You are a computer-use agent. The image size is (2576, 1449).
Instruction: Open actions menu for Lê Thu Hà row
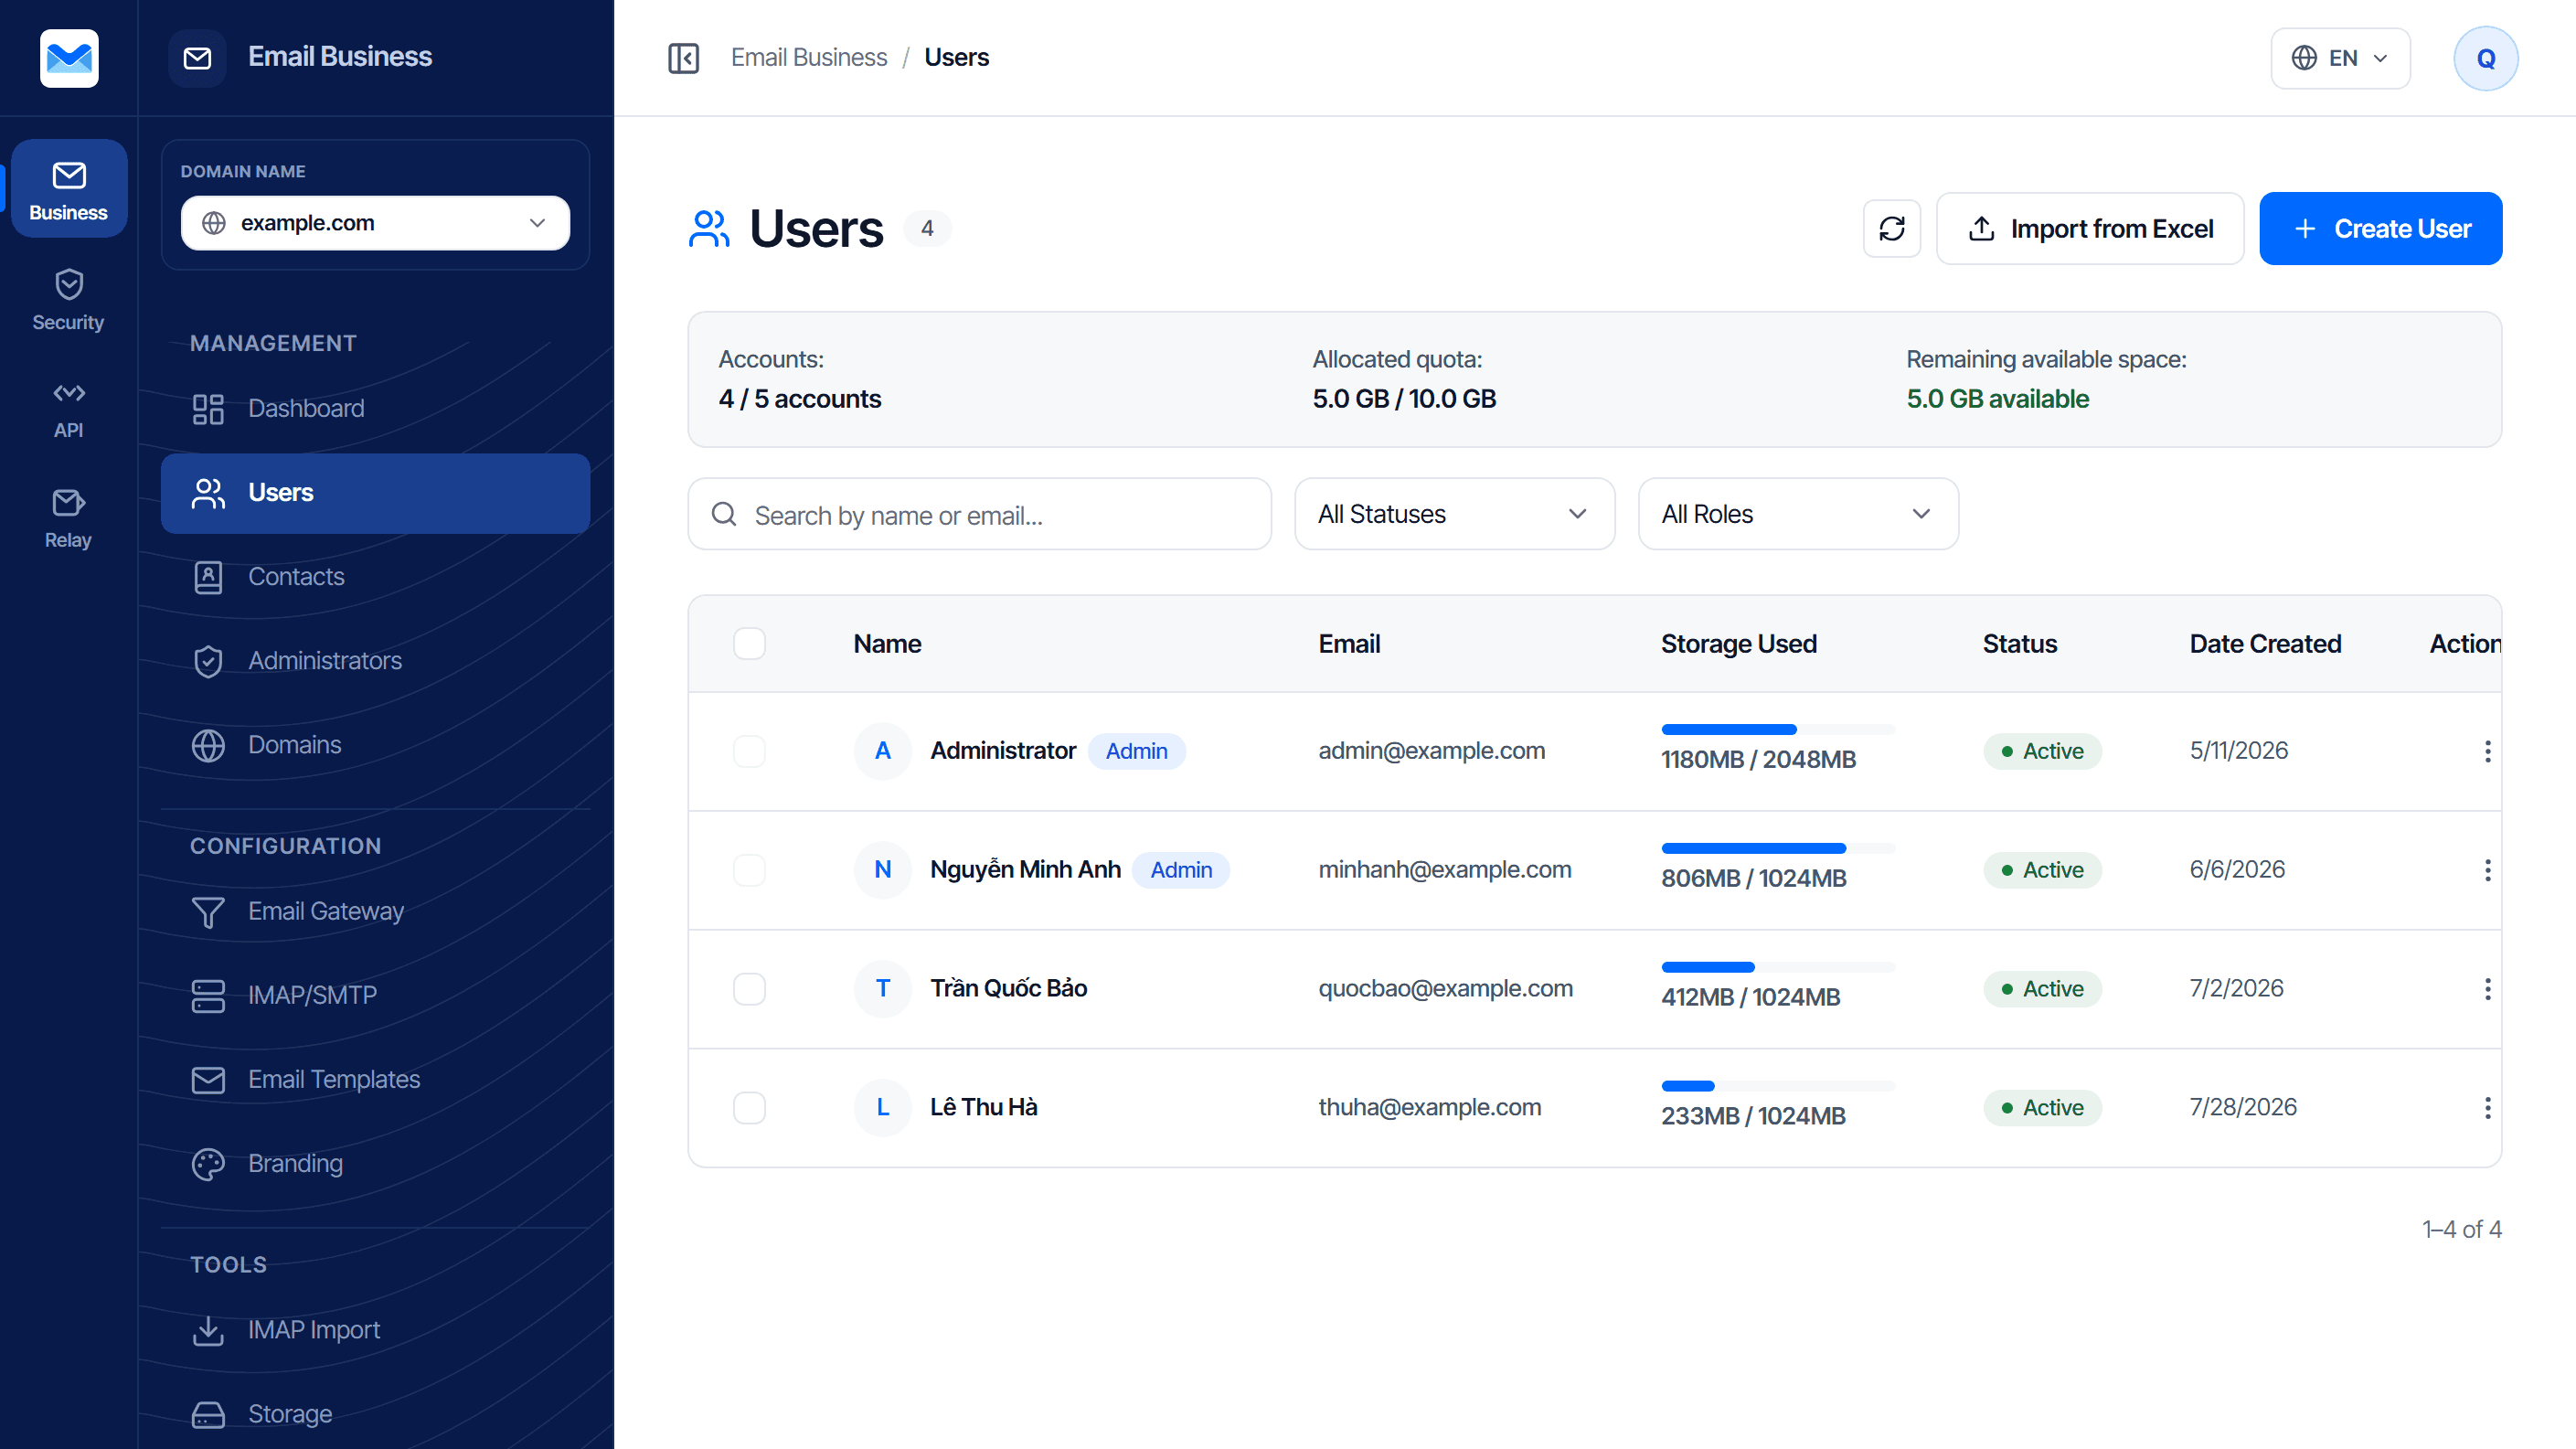click(2487, 1108)
